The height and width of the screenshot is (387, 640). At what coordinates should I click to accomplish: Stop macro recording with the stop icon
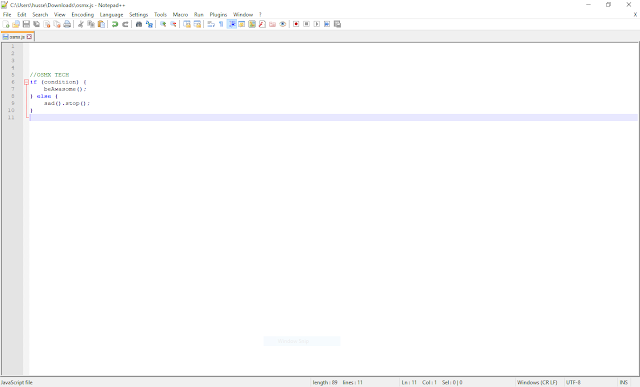[x=306, y=24]
